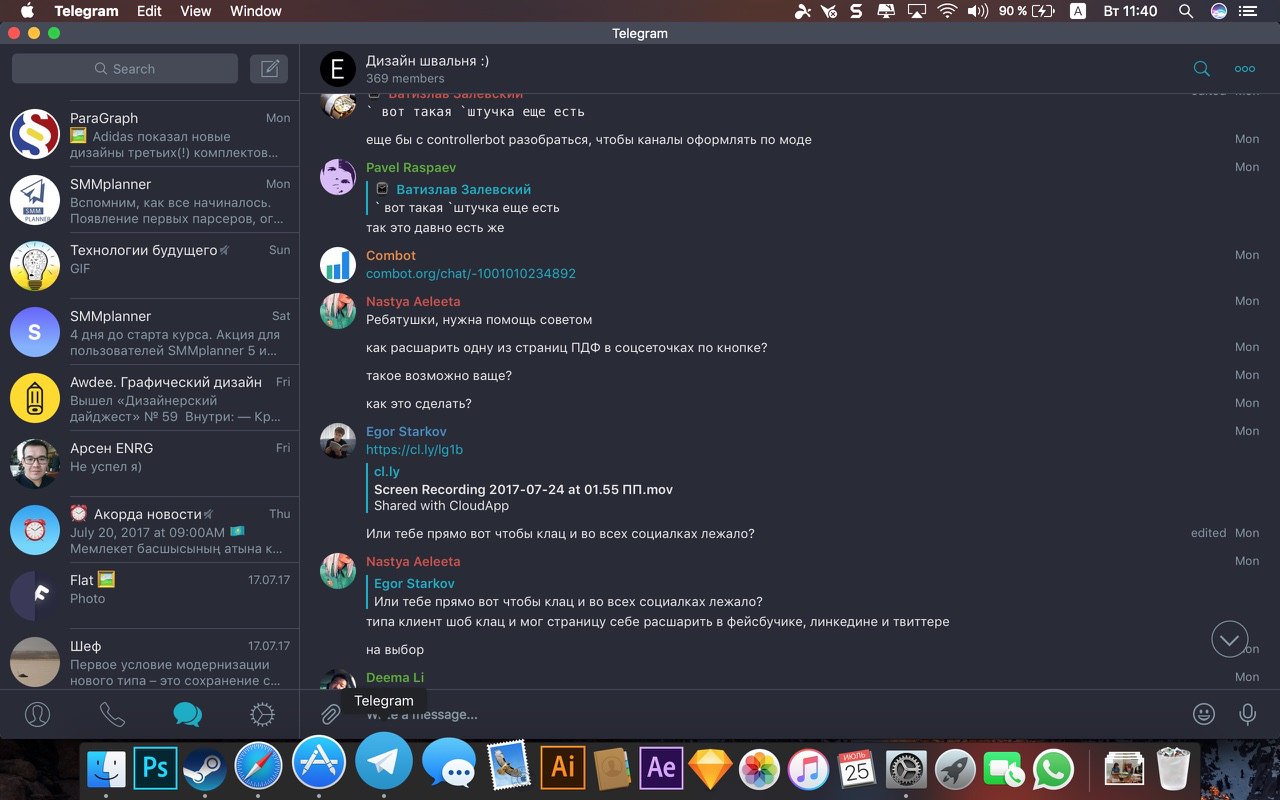The image size is (1280, 800).
Task: Click Combot sender name
Action: 391,255
